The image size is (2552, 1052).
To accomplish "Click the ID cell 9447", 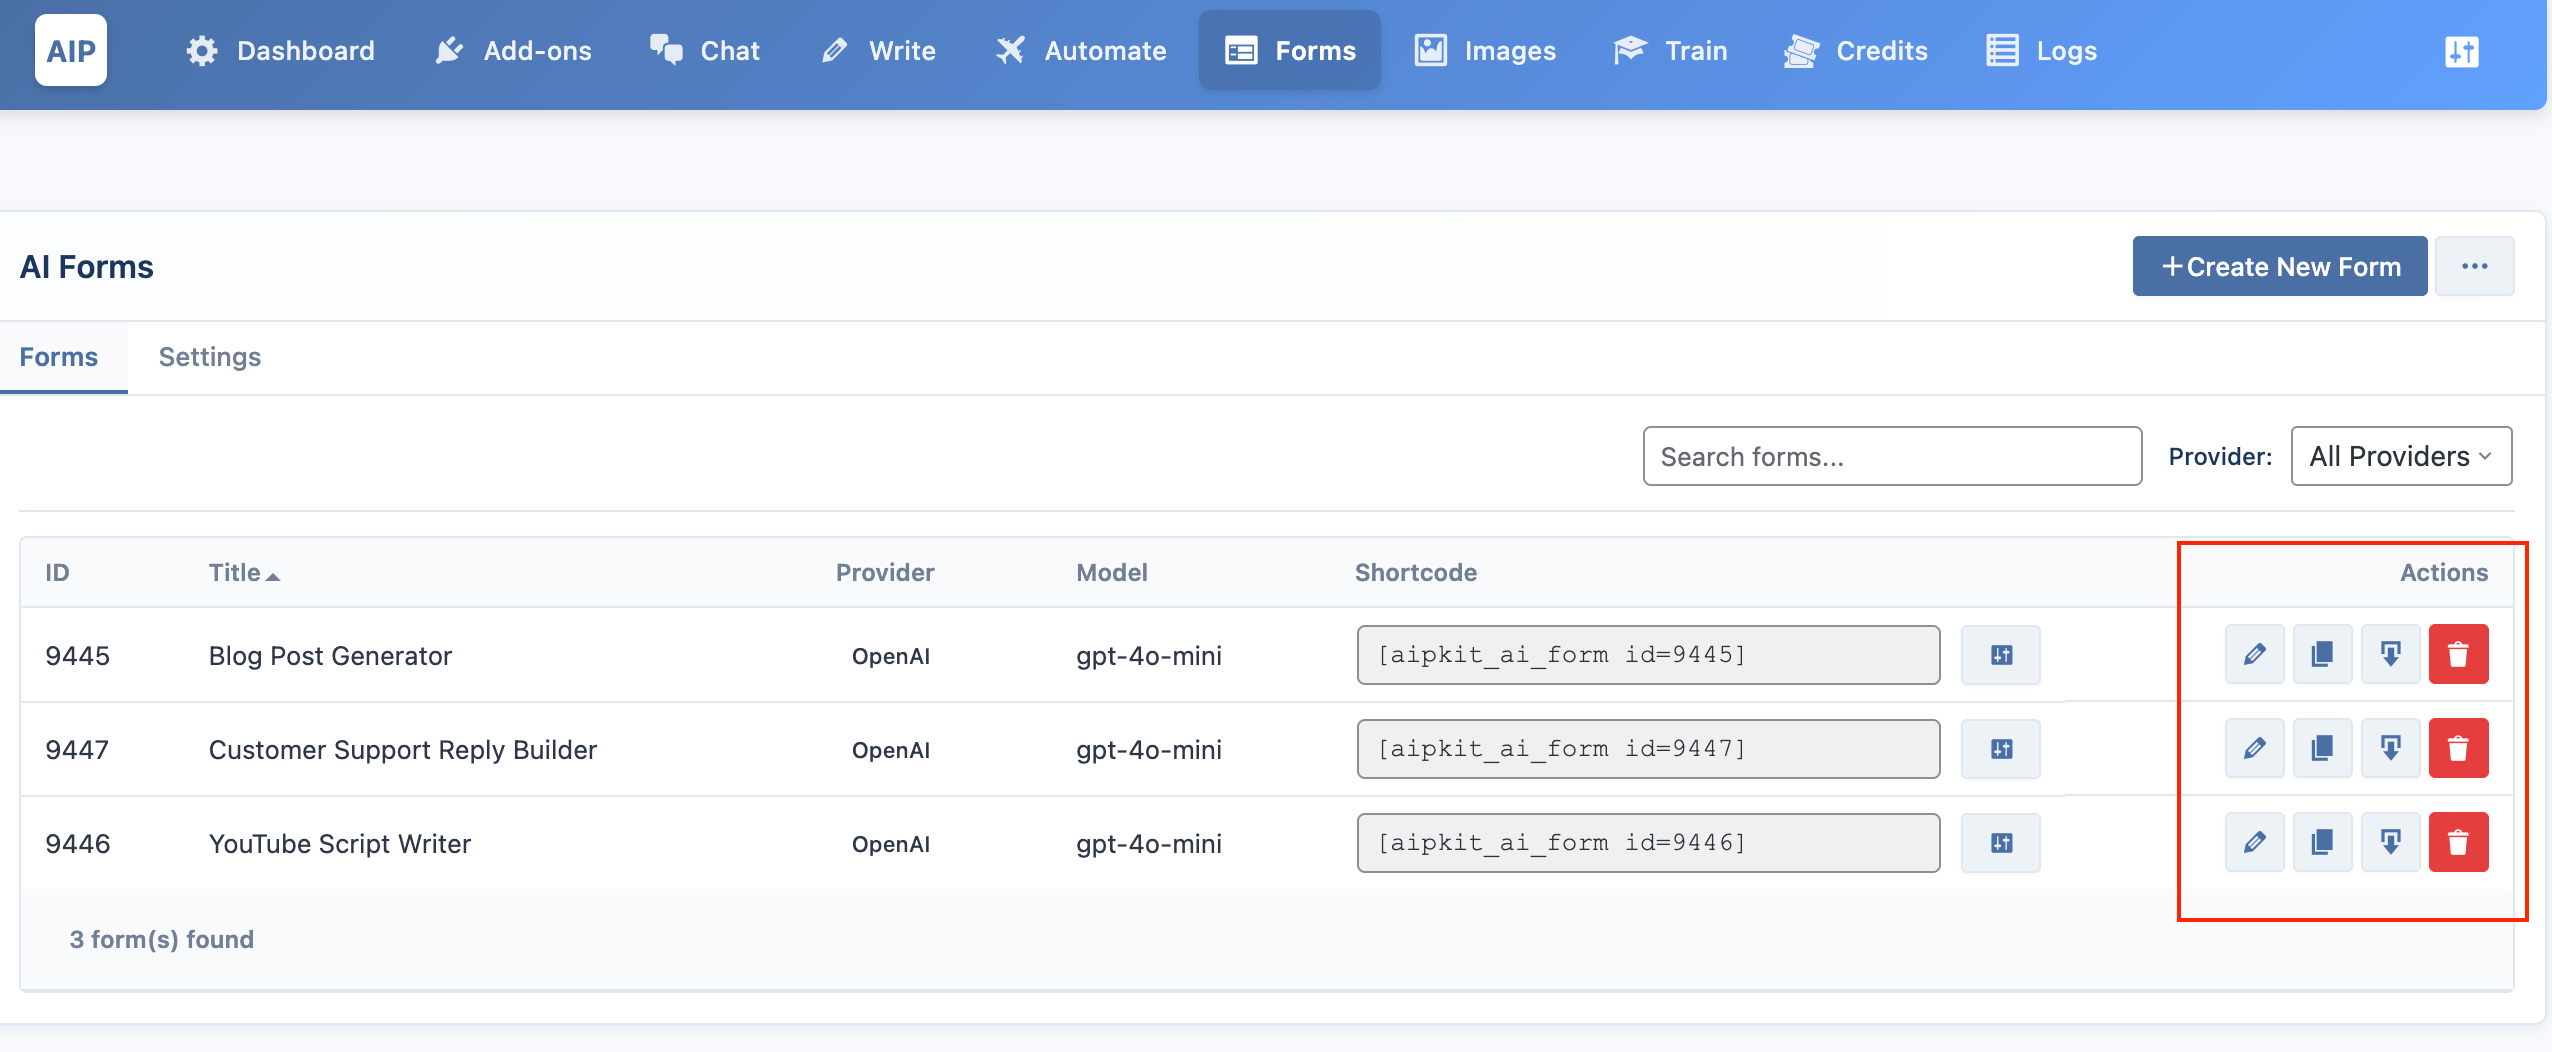I will [x=77, y=750].
